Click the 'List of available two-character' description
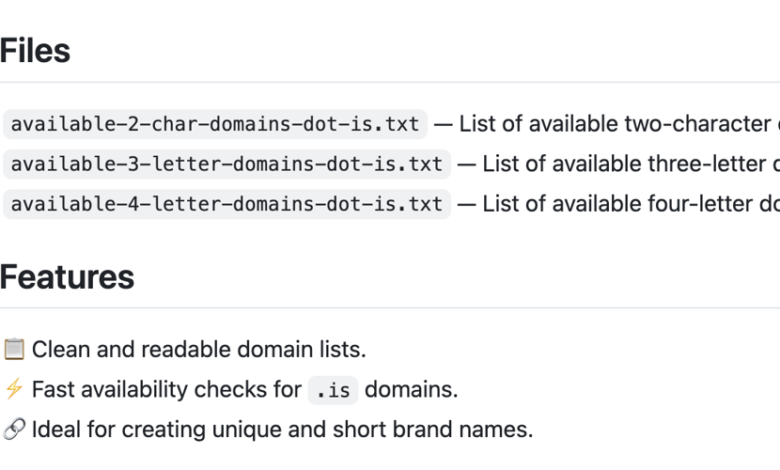This screenshot has width=780, height=470. tap(619, 124)
